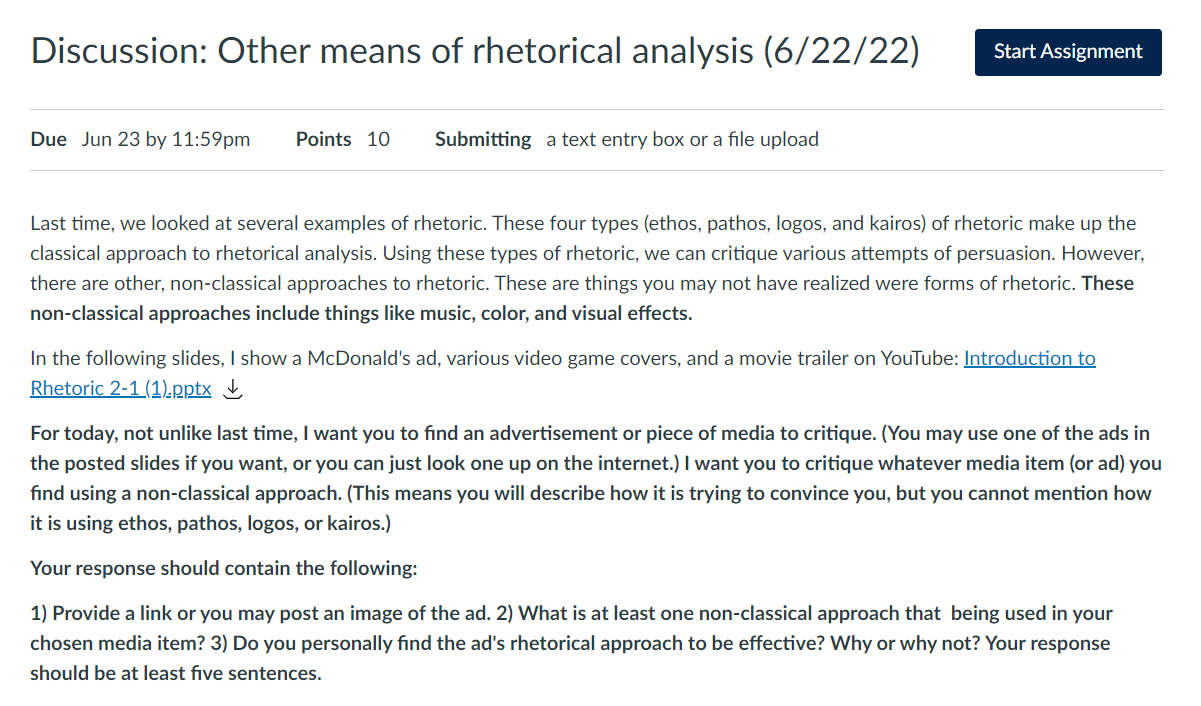1201x706 pixels.
Task: Click 'Your response should contain the following:'
Action: [x=224, y=569]
